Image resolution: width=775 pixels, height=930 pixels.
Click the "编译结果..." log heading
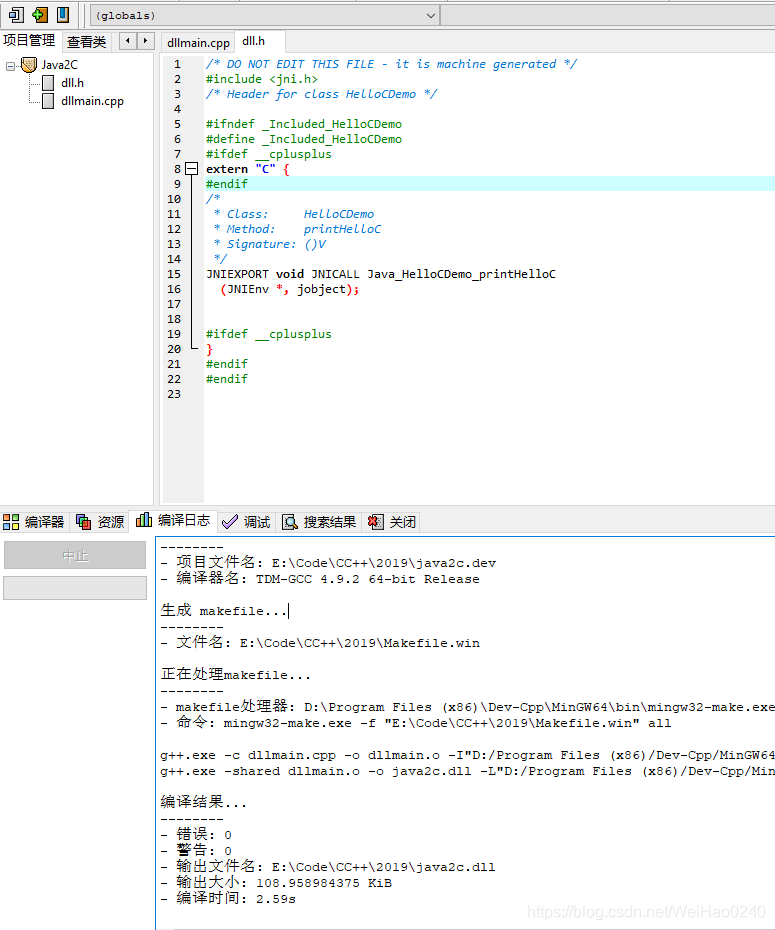pyautogui.click(x=203, y=803)
